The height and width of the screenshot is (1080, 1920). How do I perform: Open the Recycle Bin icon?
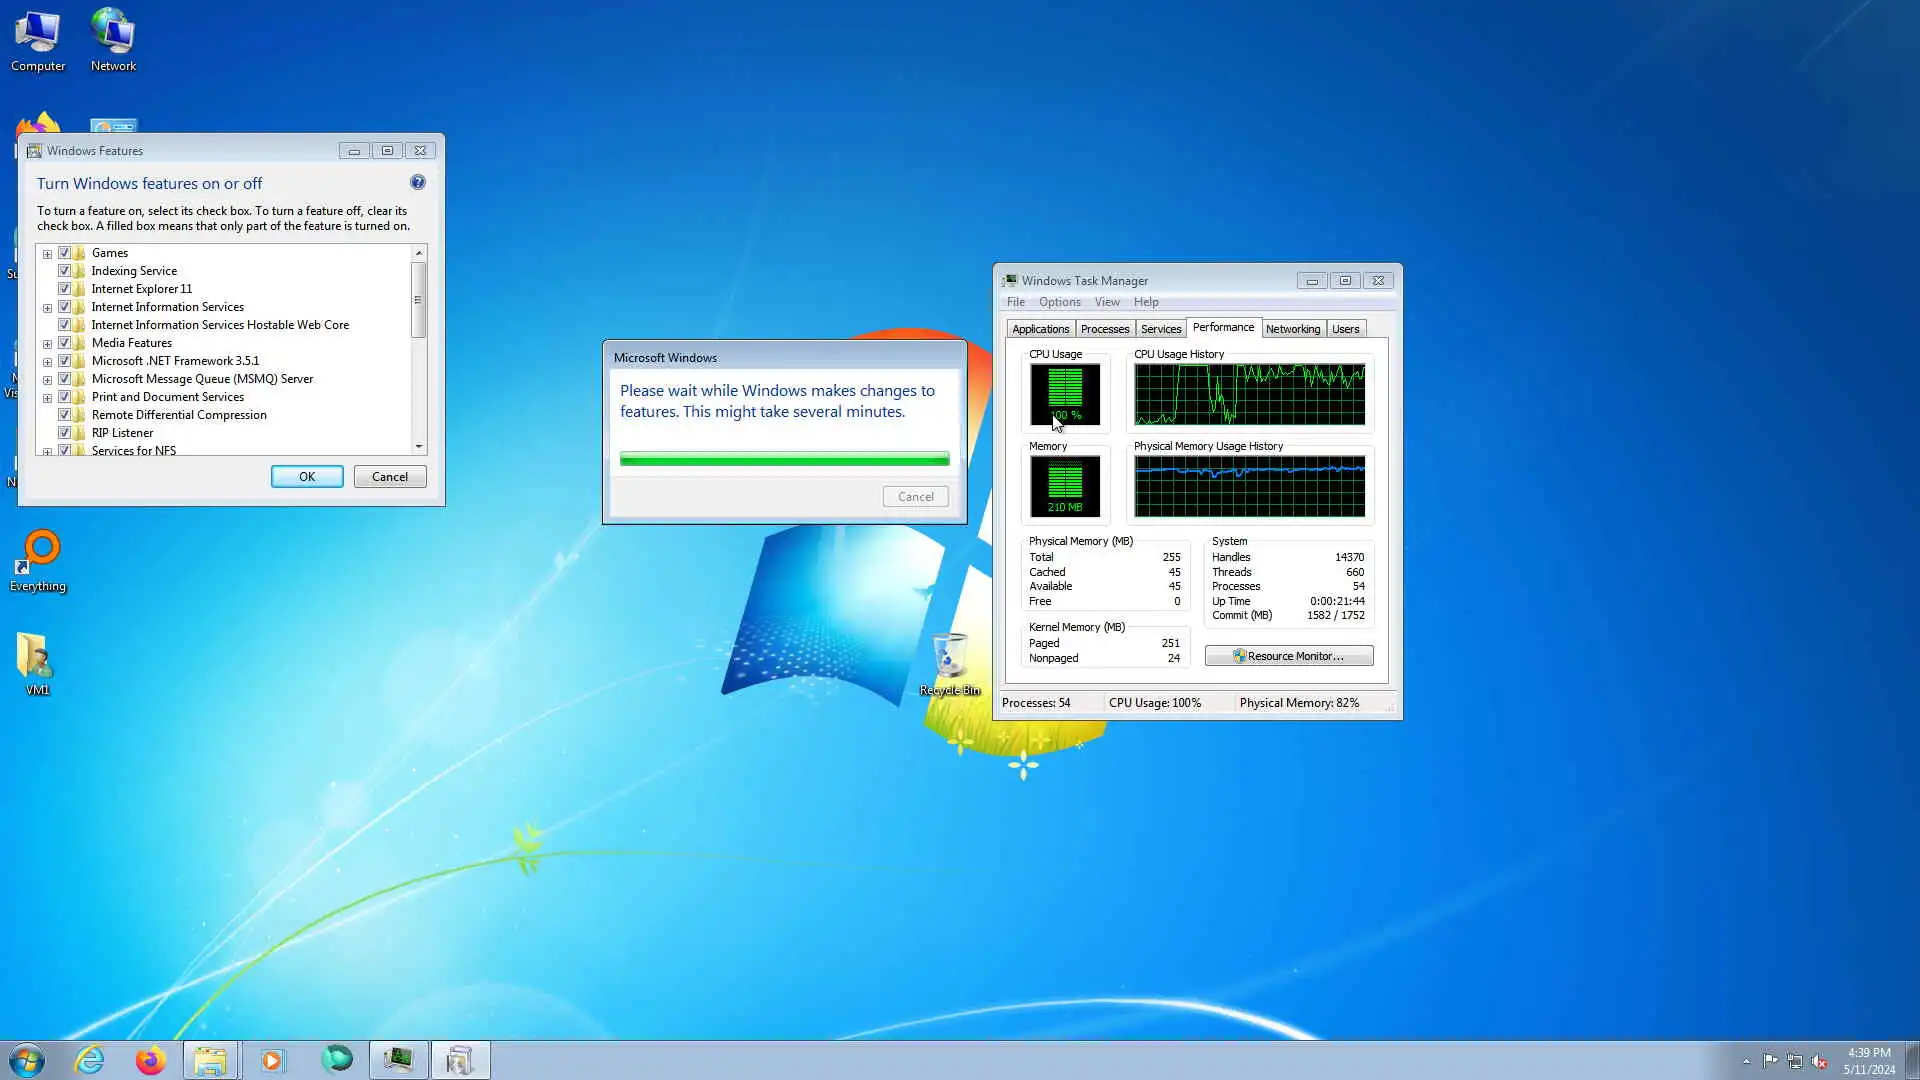point(949,660)
